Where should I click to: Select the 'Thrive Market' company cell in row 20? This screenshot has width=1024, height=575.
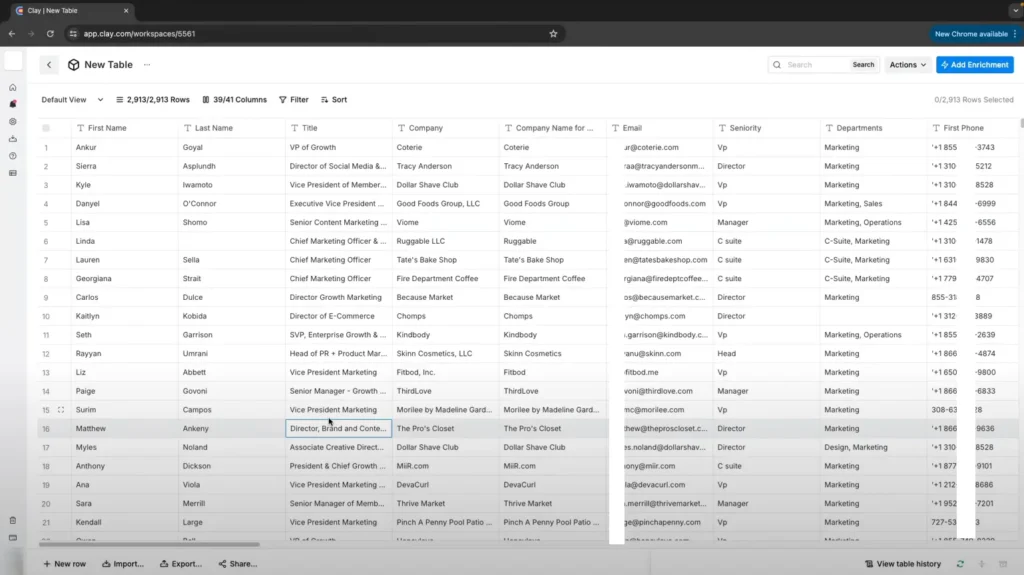coord(446,504)
